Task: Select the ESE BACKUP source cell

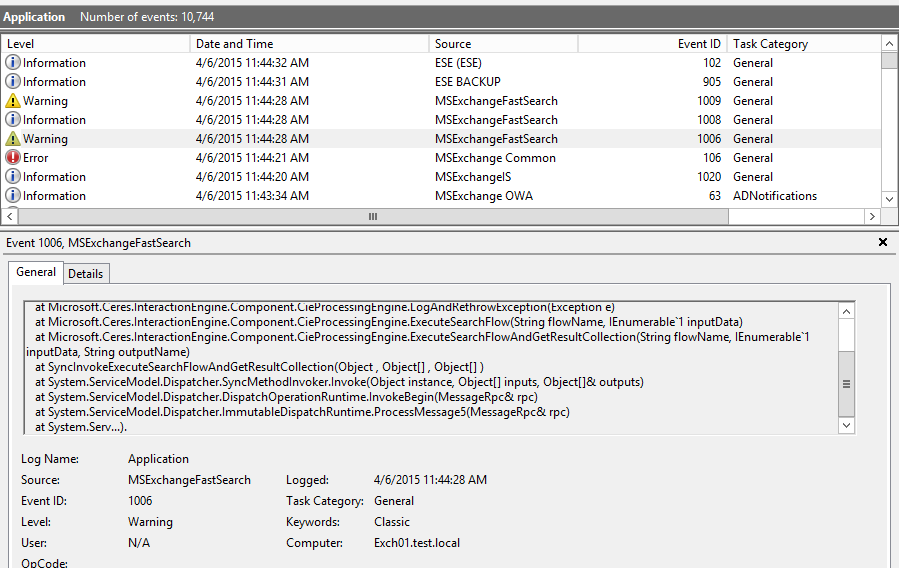Action: click(468, 81)
